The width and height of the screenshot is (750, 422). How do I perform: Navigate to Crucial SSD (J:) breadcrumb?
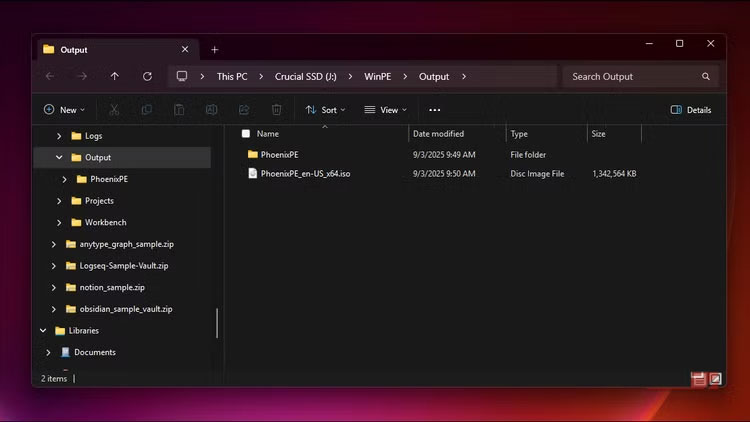[306, 77]
